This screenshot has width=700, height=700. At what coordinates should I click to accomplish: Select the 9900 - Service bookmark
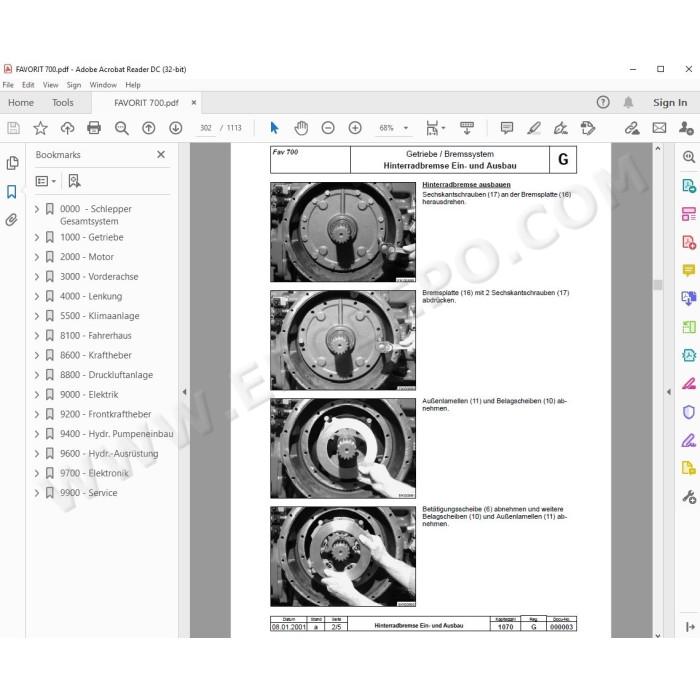[89, 492]
